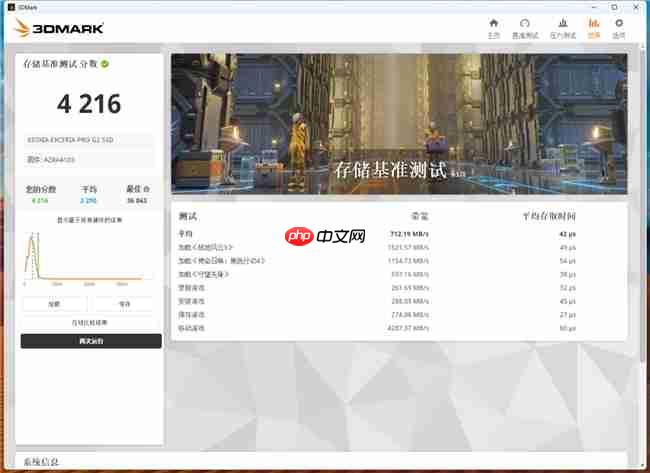Viewport: 650px width, 473px height.
Task: Click the 存储基准测试 title on banner
Action: coord(391,170)
